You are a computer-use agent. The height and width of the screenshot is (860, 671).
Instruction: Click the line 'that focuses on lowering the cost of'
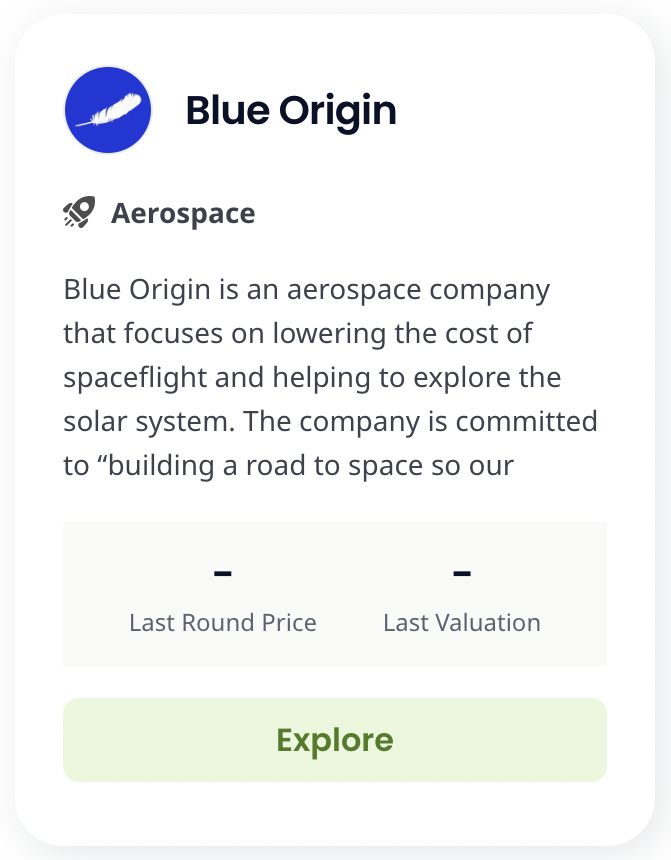(x=298, y=333)
